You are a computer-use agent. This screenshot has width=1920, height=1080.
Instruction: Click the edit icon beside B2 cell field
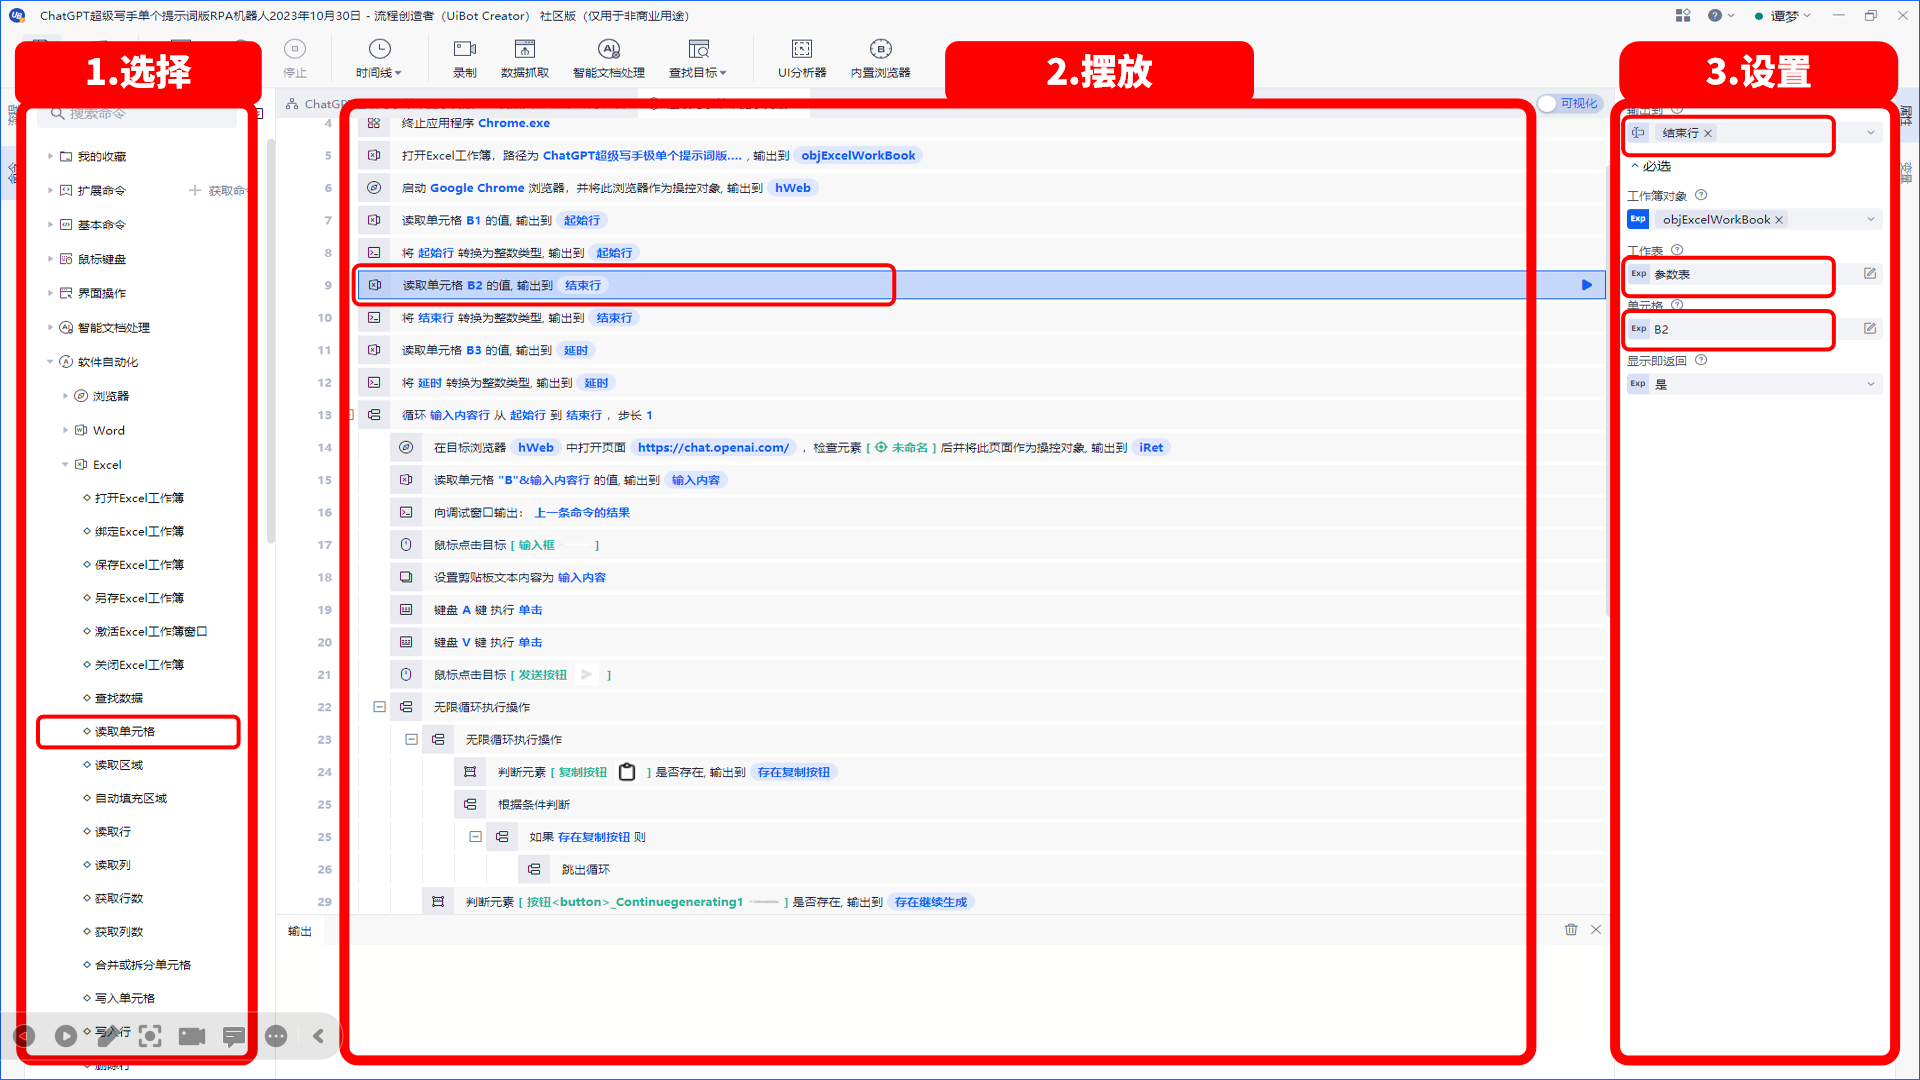tap(1870, 329)
